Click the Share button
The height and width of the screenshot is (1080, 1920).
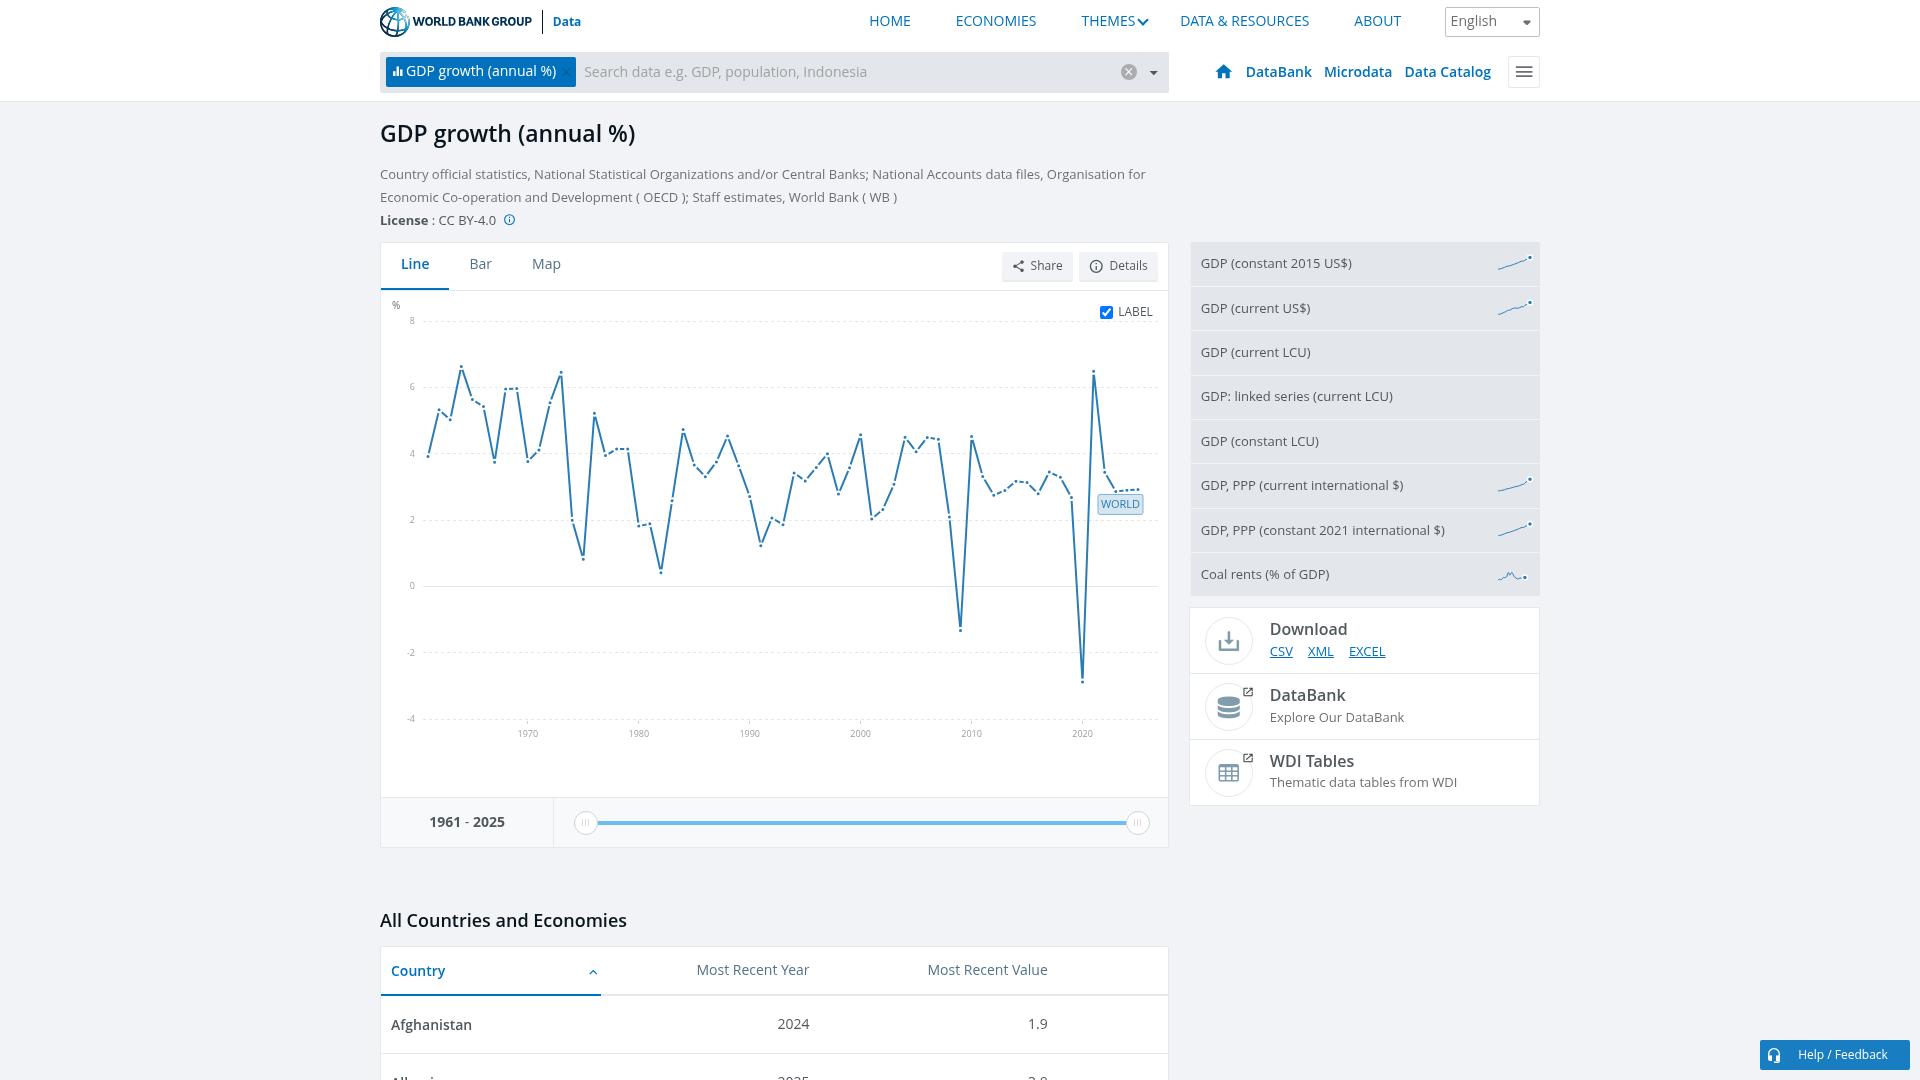[1037, 266]
